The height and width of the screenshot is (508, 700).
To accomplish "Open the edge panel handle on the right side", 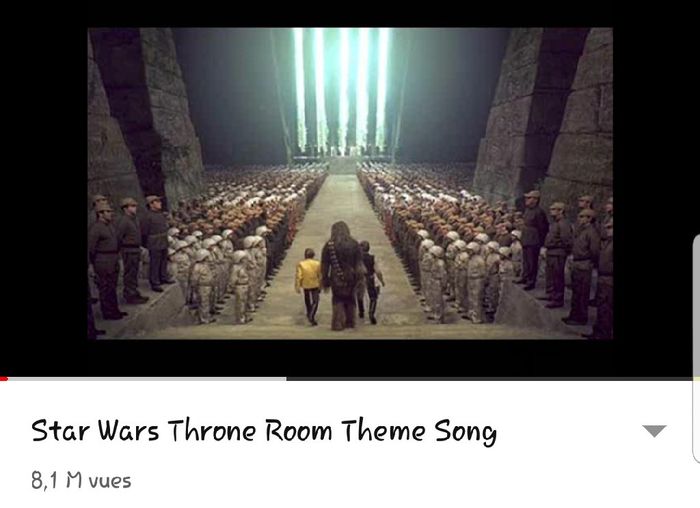I will pyautogui.click(x=696, y=350).
